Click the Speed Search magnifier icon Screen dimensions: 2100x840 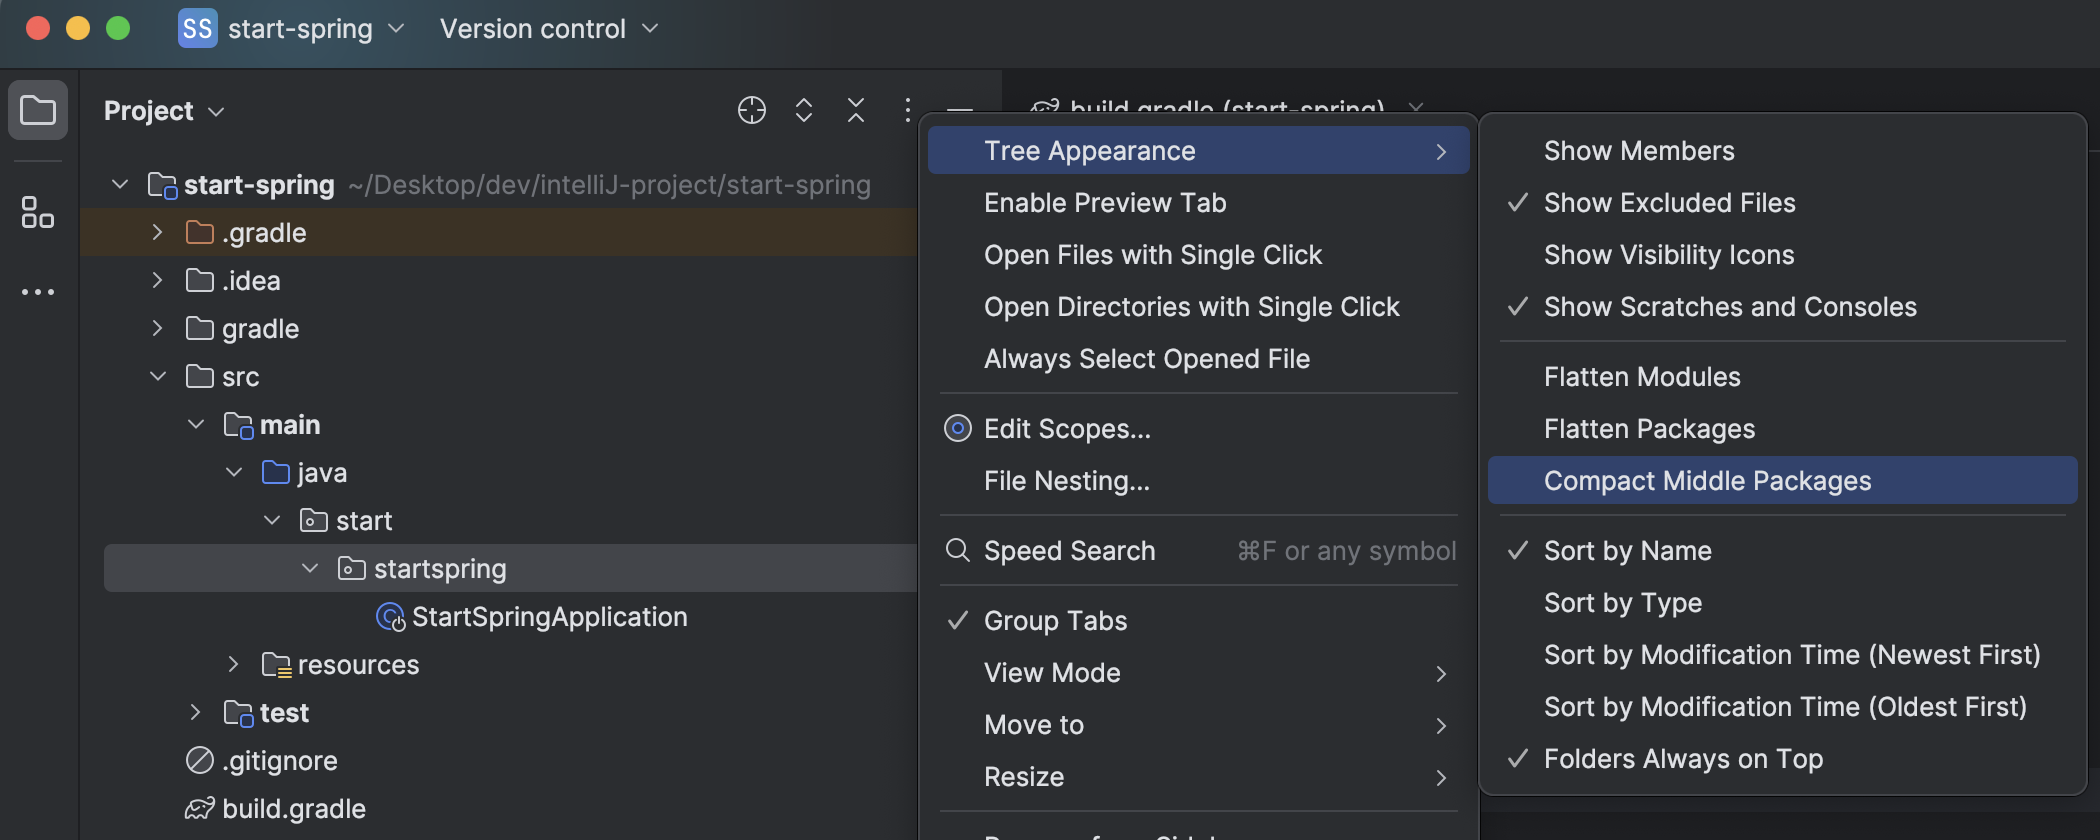click(958, 550)
